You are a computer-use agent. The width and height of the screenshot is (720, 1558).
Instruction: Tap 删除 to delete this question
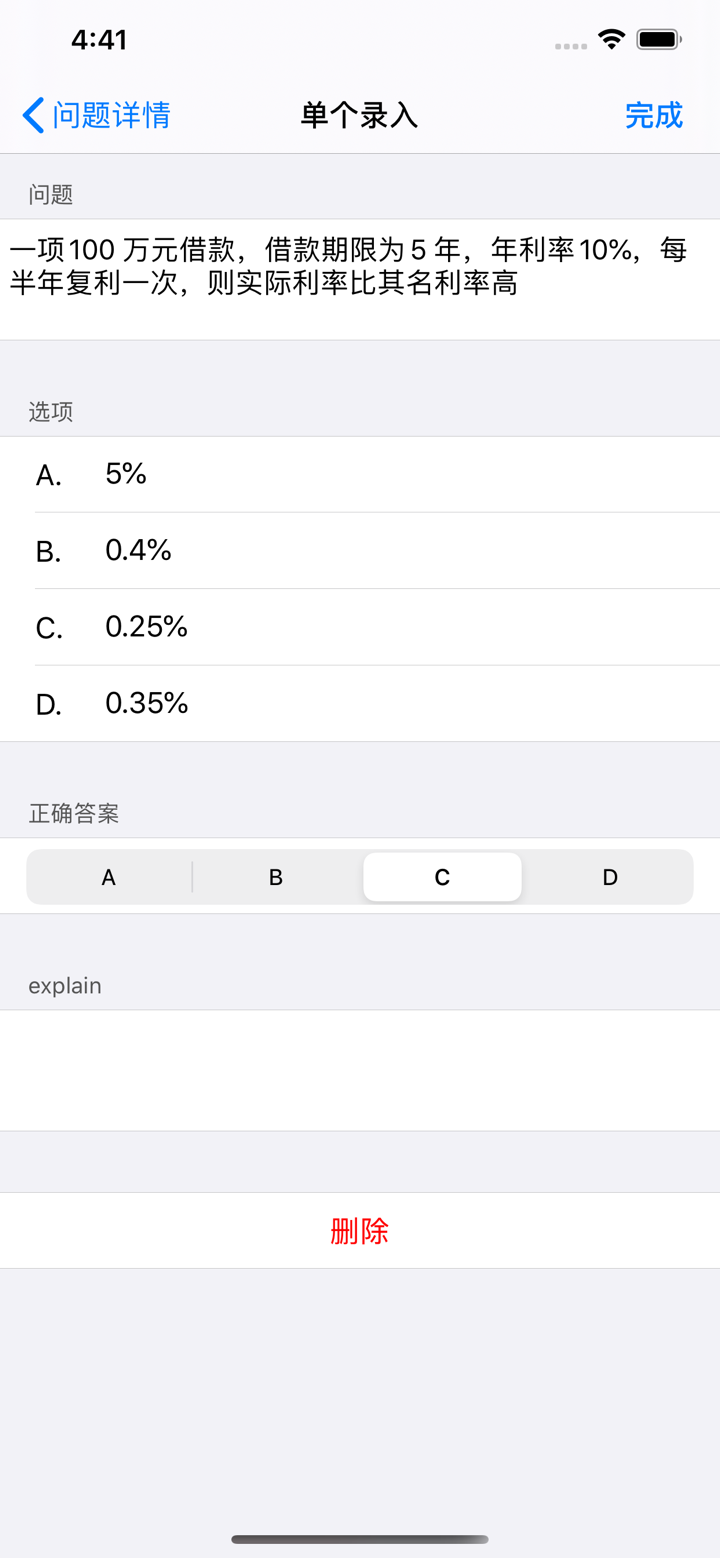[359, 1231]
